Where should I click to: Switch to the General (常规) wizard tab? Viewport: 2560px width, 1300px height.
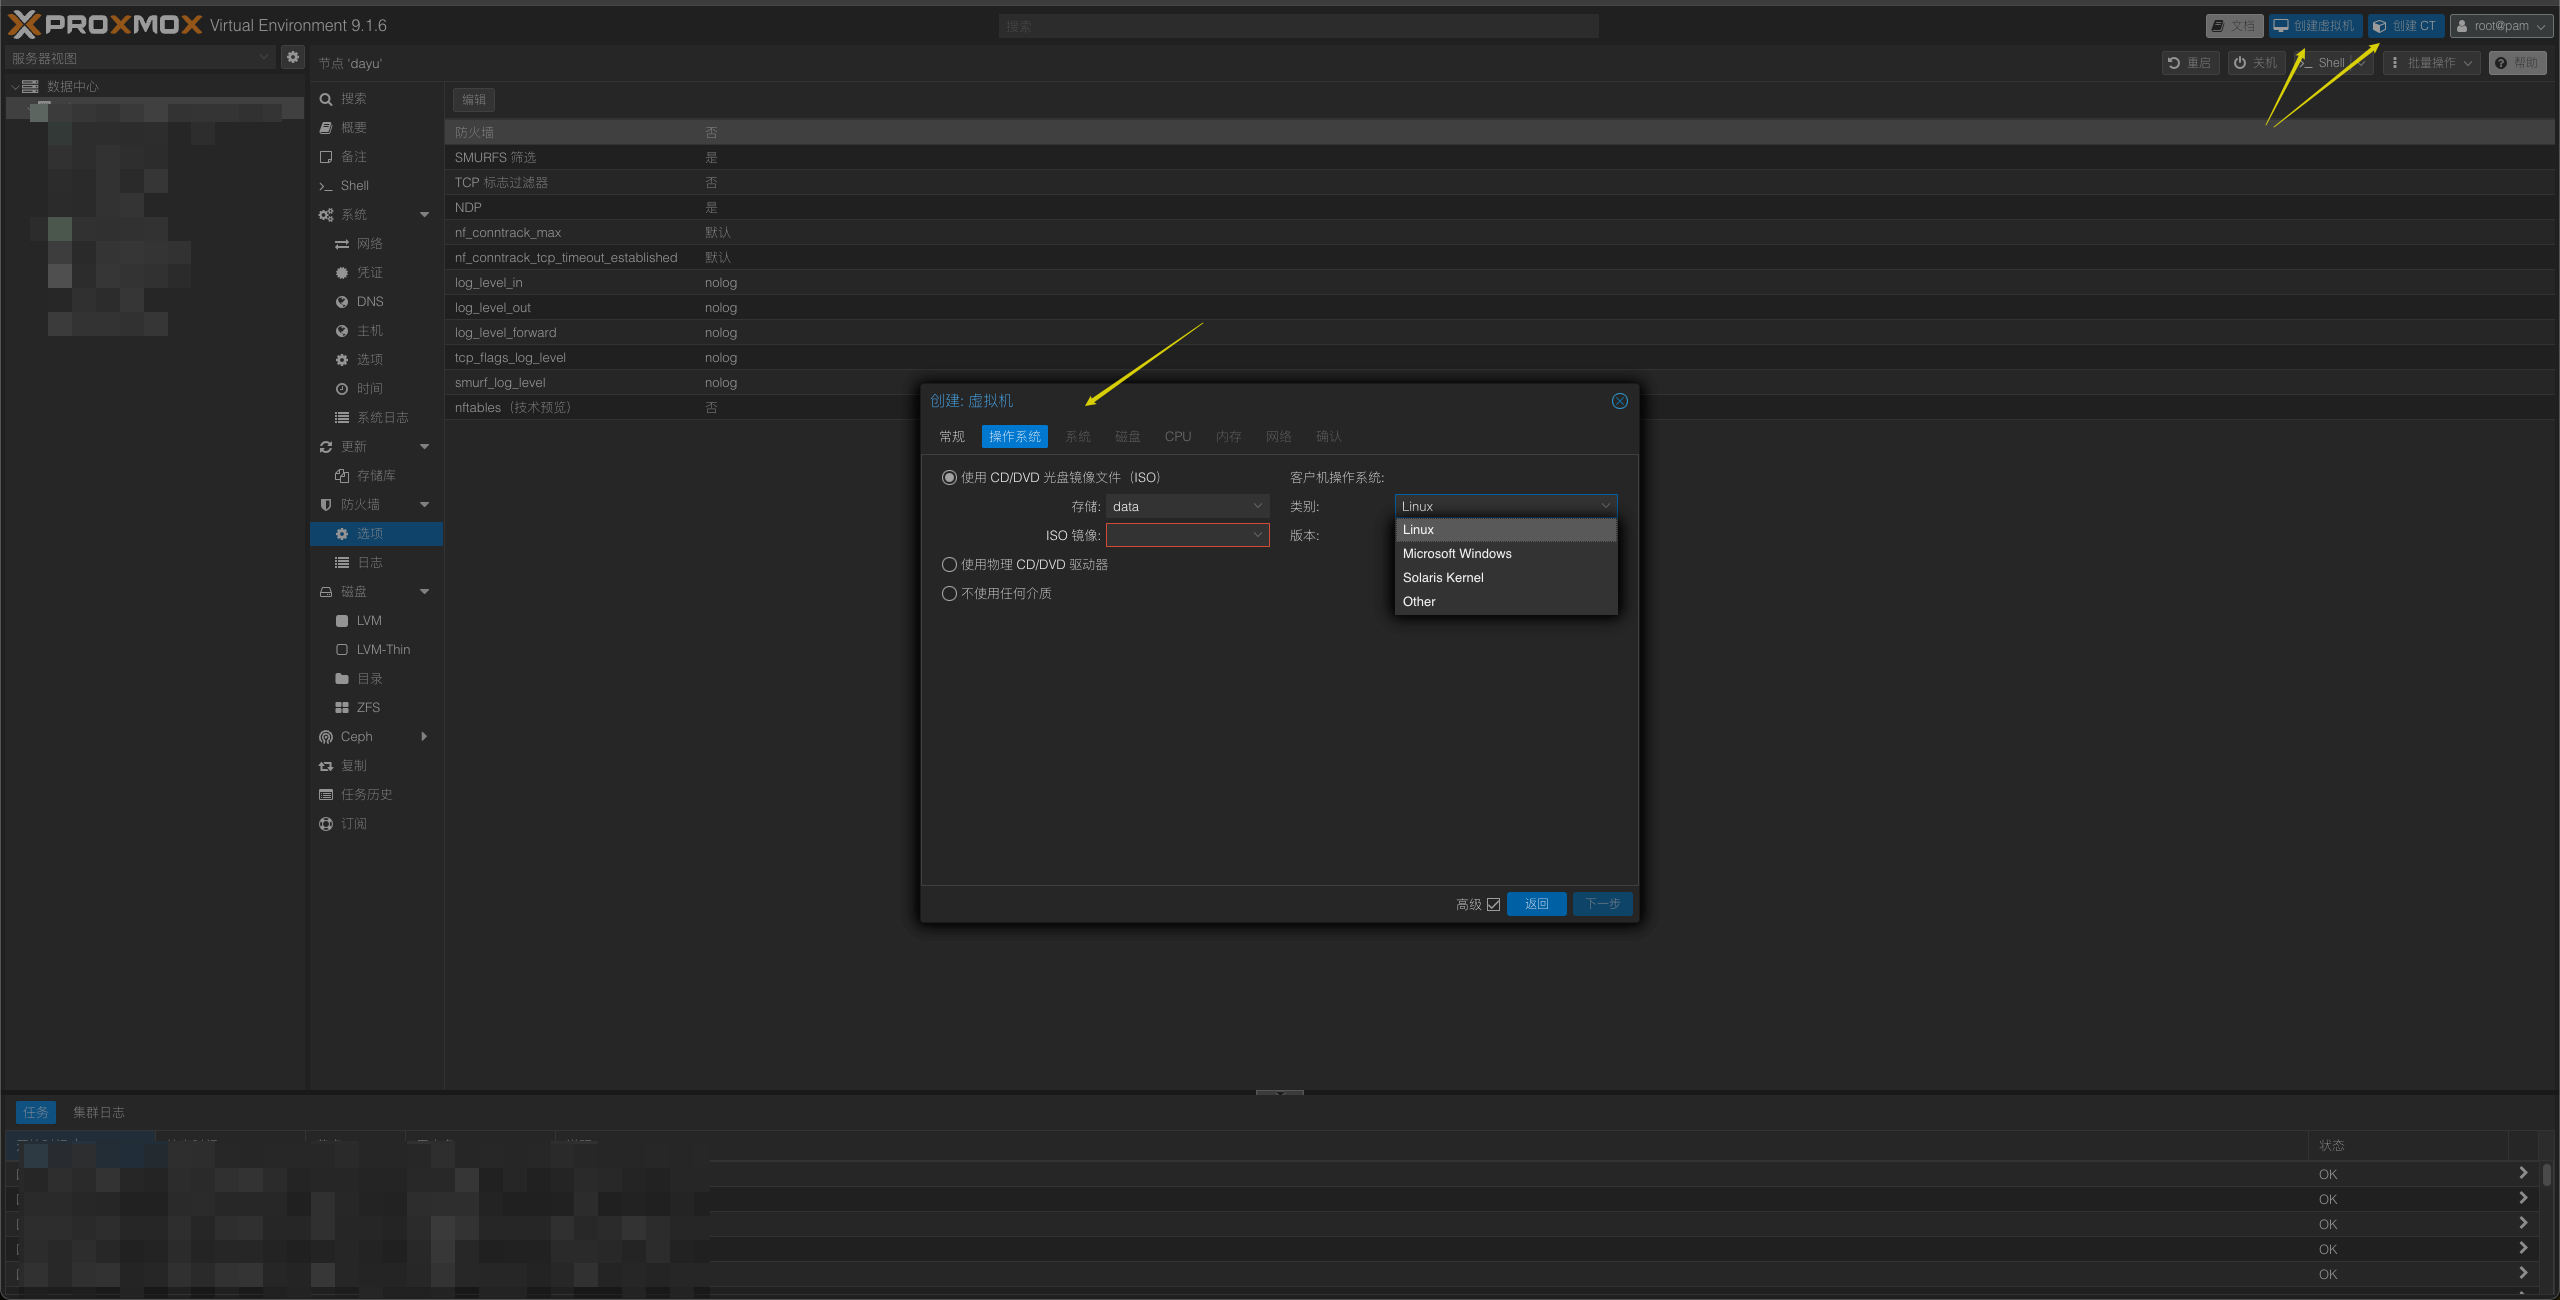(951, 437)
